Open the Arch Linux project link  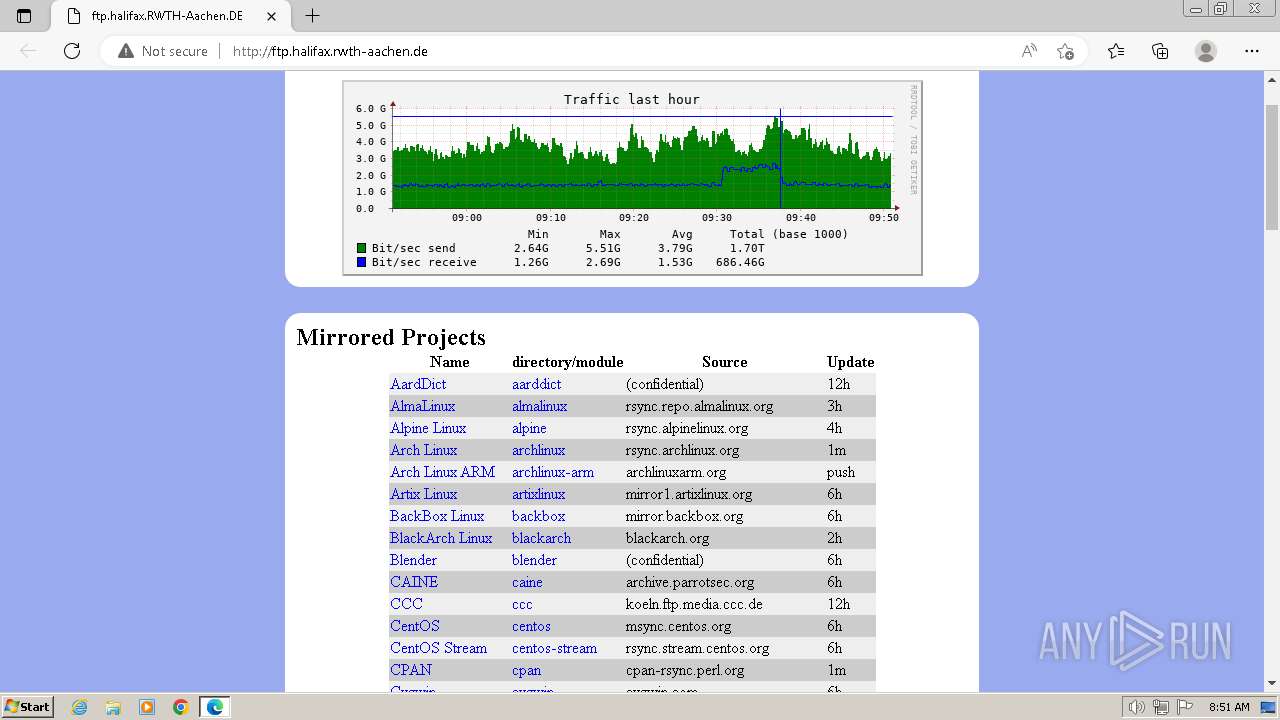(423, 450)
